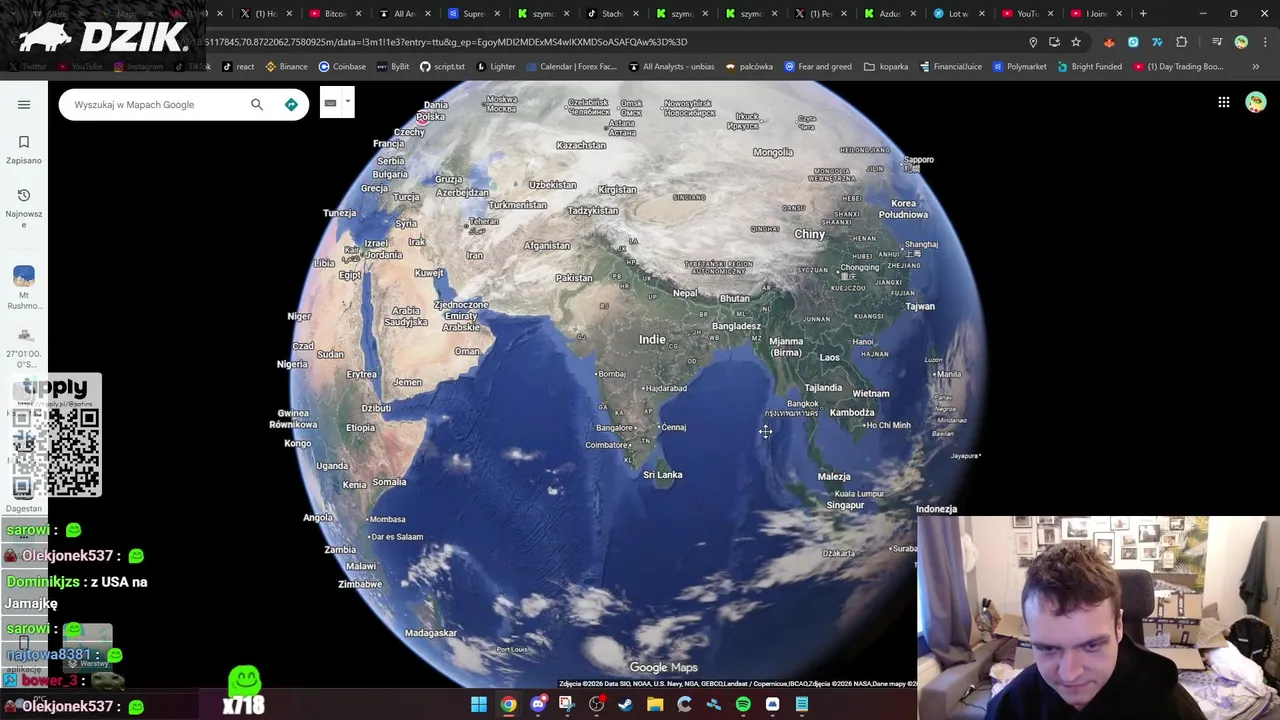Open the Google account avatar

click(1256, 102)
